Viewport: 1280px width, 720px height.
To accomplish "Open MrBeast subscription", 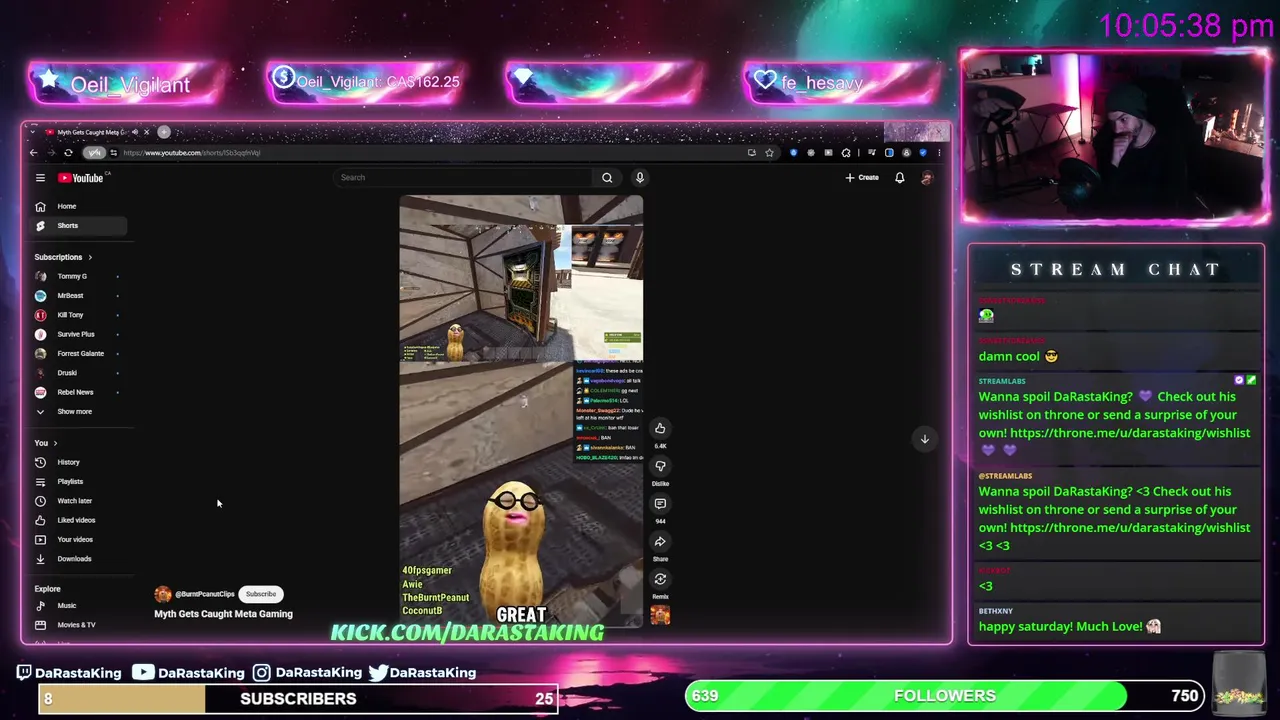I will 78,296.
